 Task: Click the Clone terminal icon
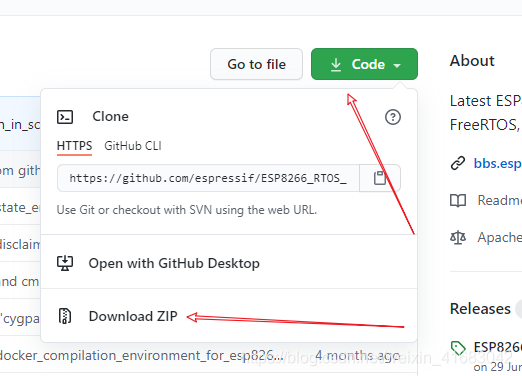pos(65,117)
